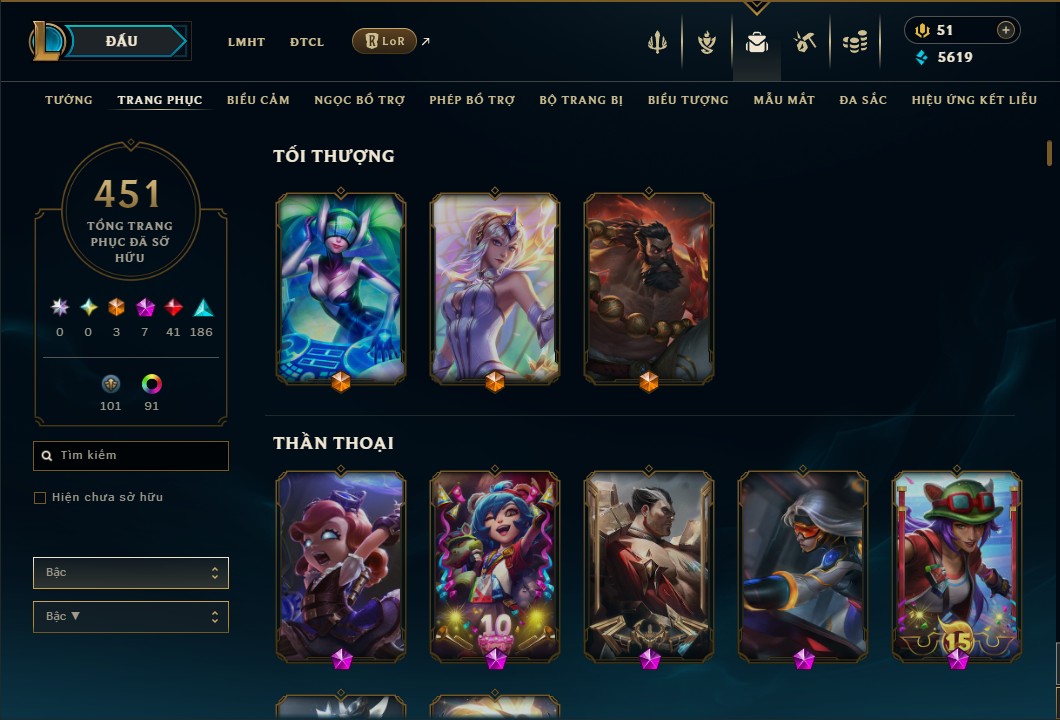Enable Hiện chưa sở hữu checkbox

coord(40,498)
